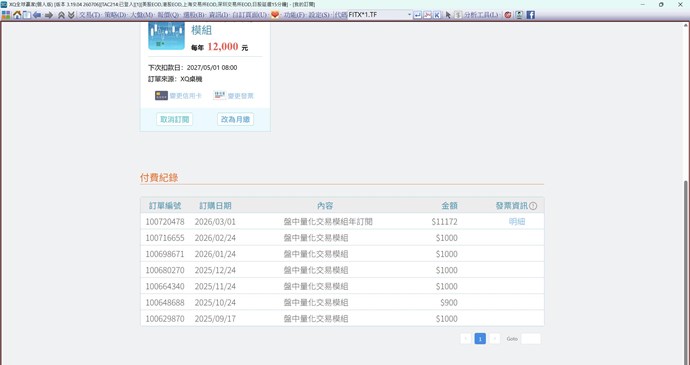Click the date 2025/09/17

click(x=215, y=319)
